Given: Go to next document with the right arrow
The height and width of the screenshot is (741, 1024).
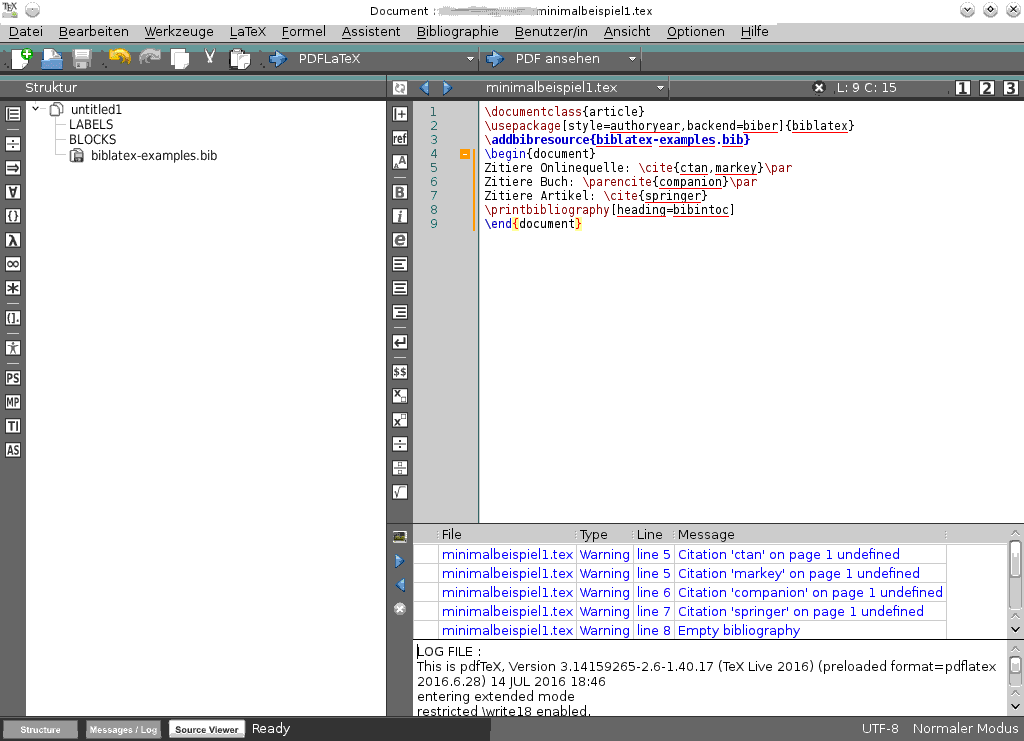Looking at the screenshot, I should tap(447, 87).
